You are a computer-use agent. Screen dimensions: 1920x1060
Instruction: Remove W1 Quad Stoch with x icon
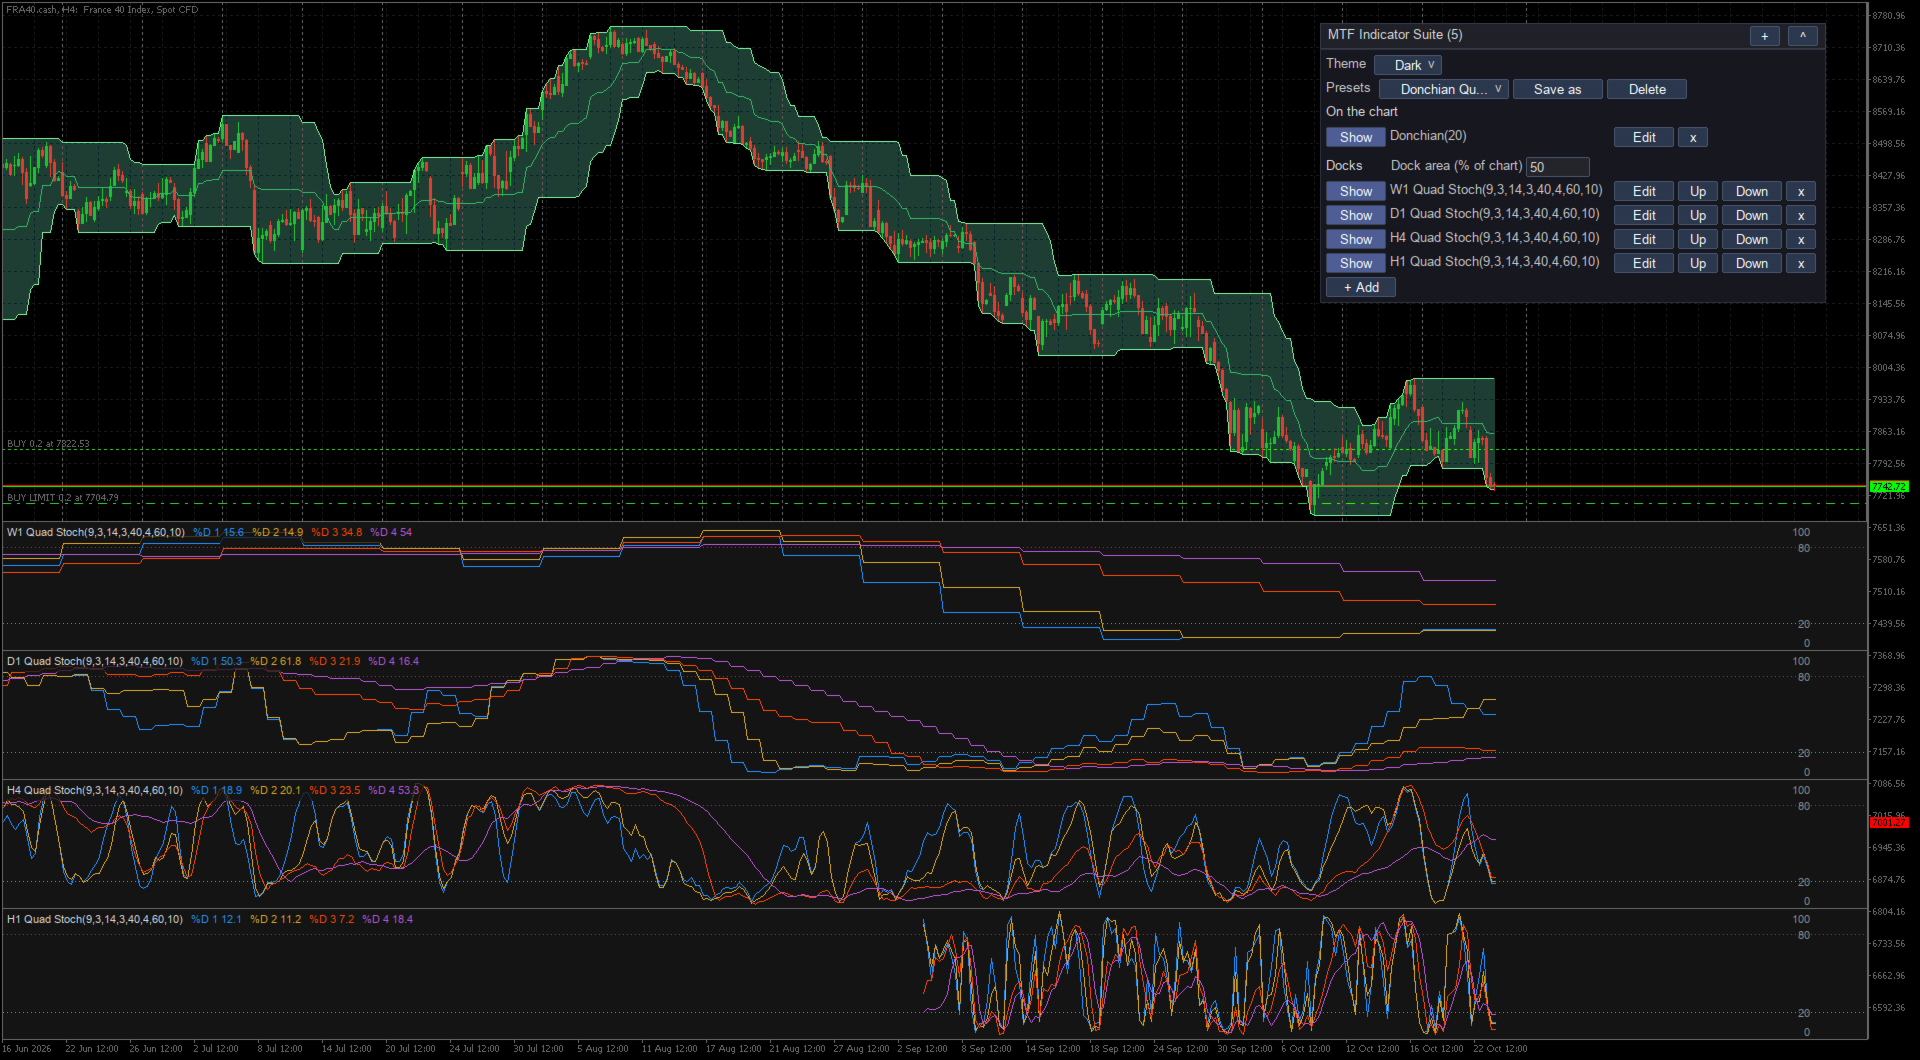[1800, 191]
